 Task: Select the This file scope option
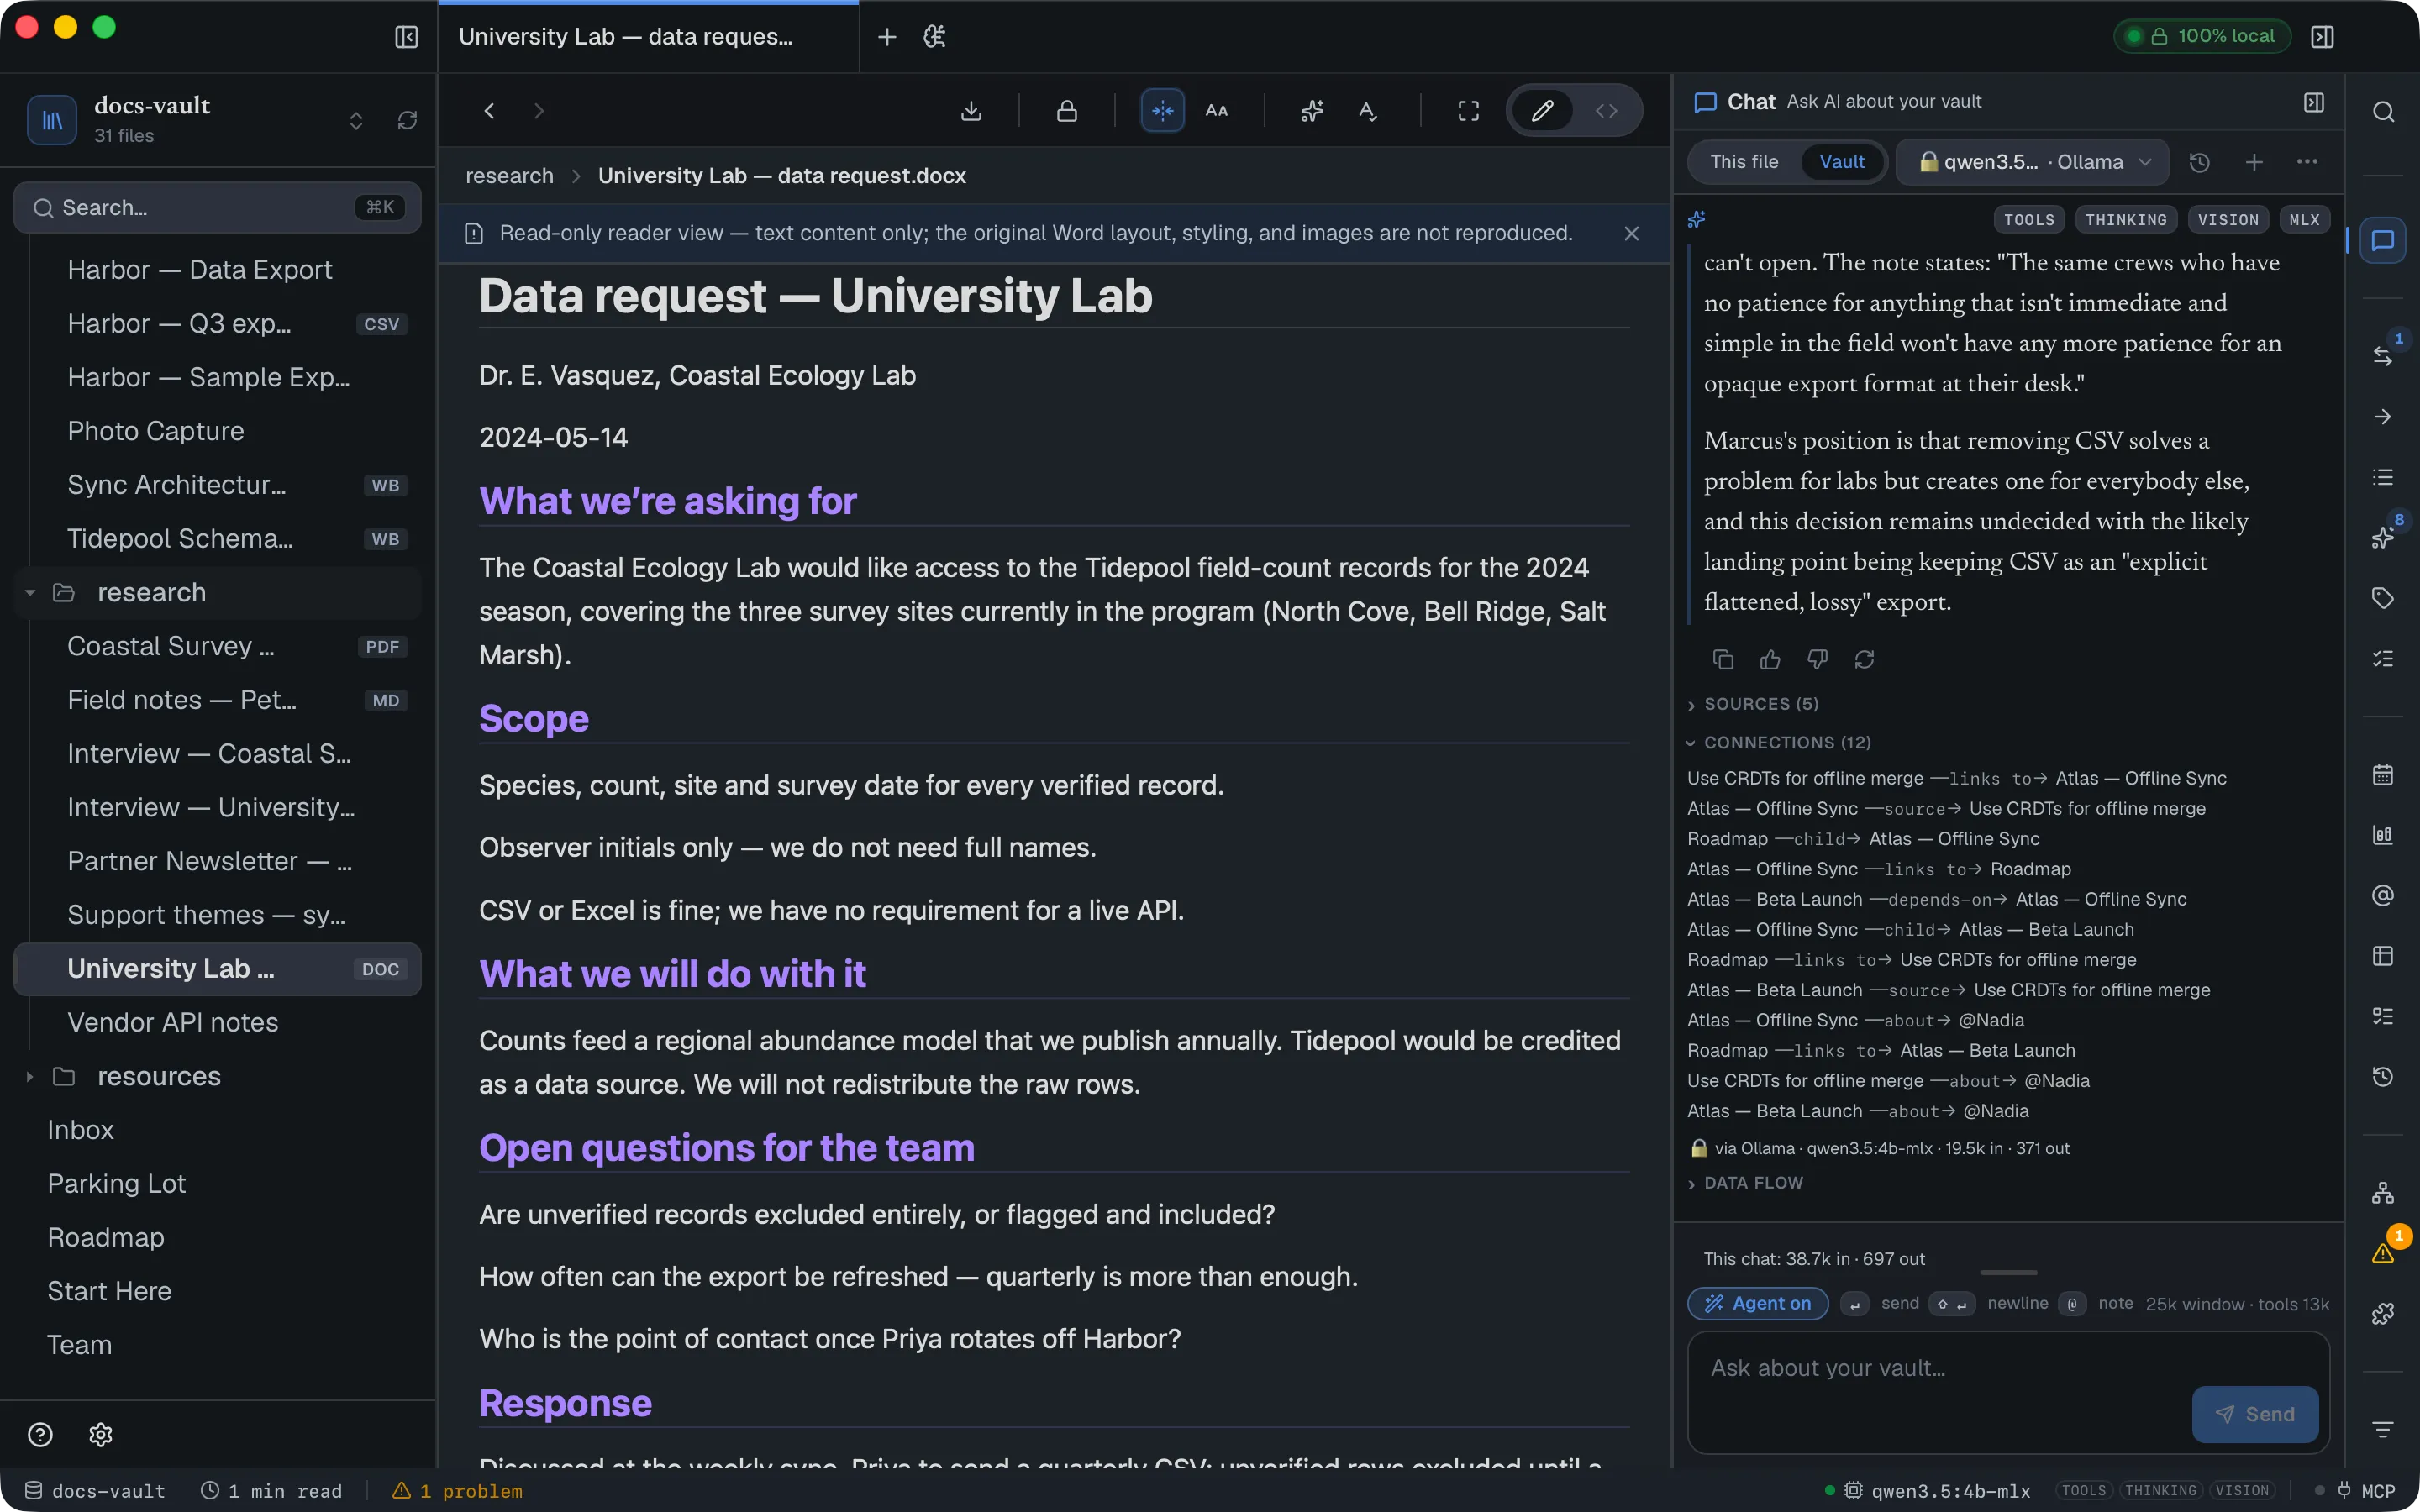coord(1744,162)
